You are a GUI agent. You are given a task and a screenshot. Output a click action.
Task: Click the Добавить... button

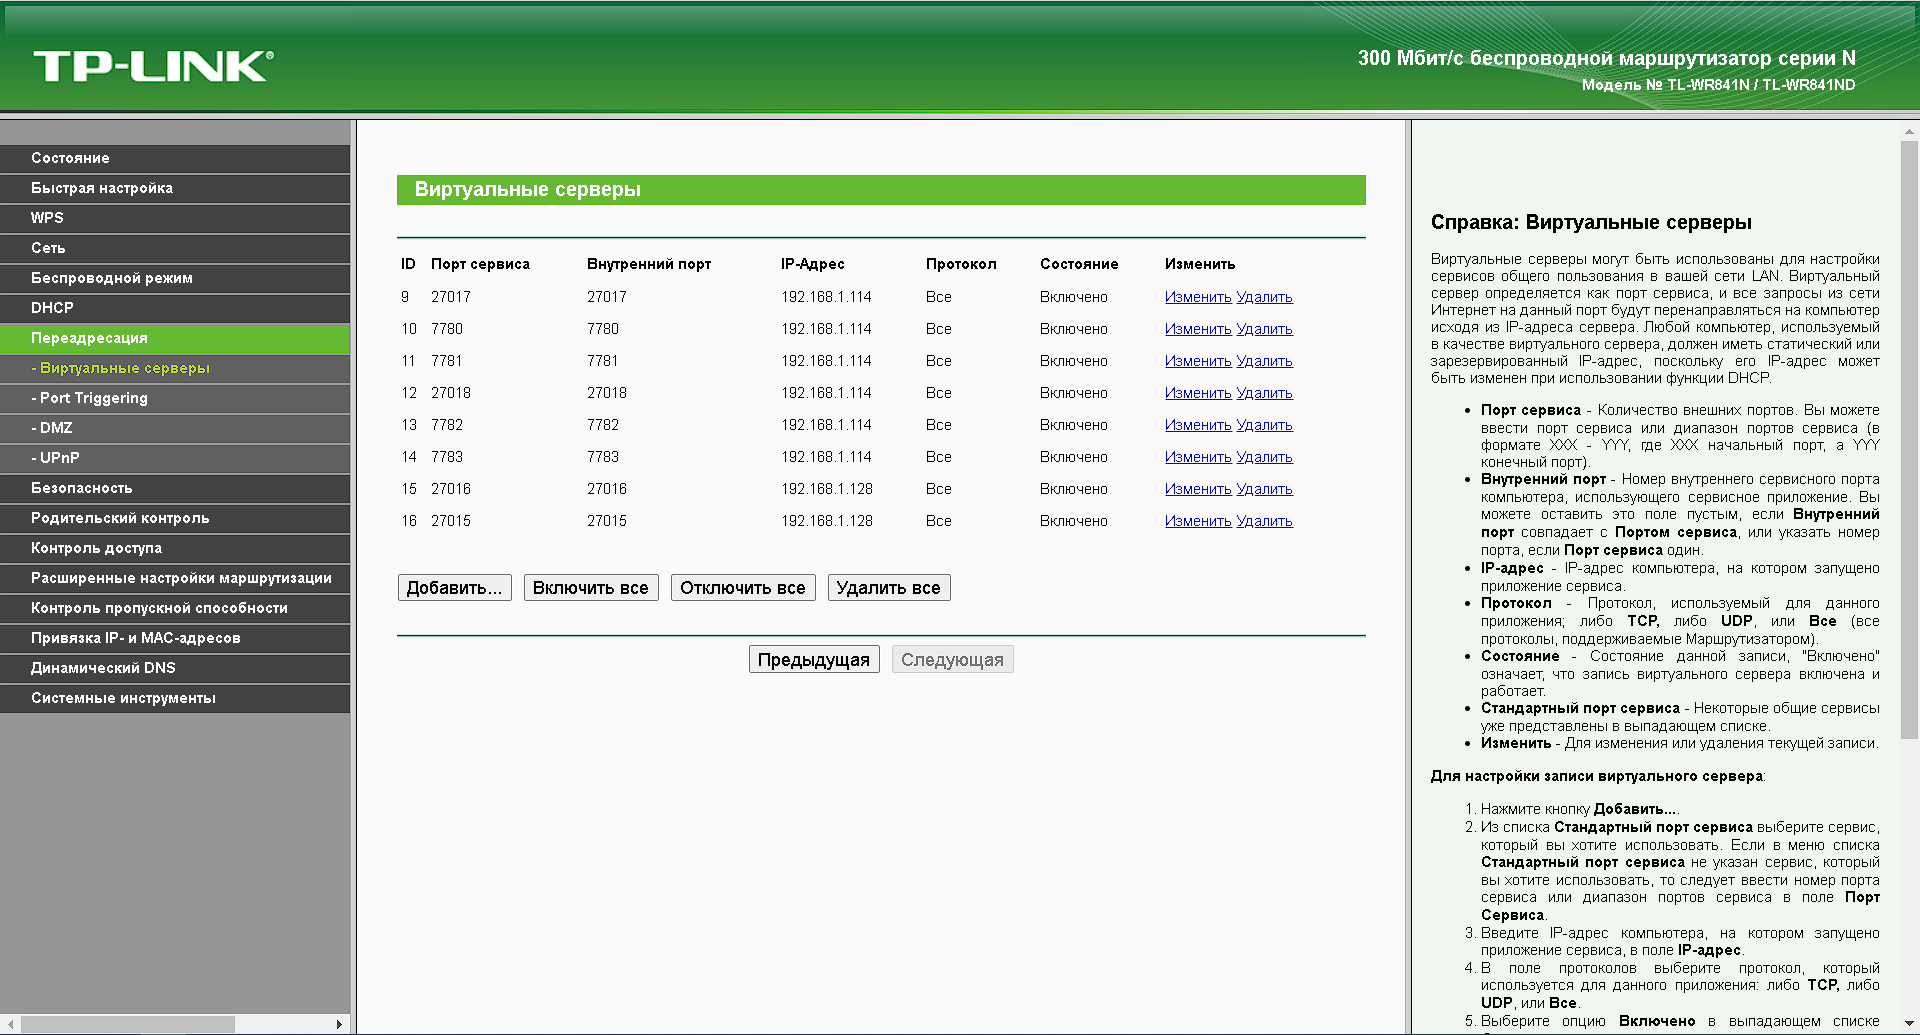[455, 588]
